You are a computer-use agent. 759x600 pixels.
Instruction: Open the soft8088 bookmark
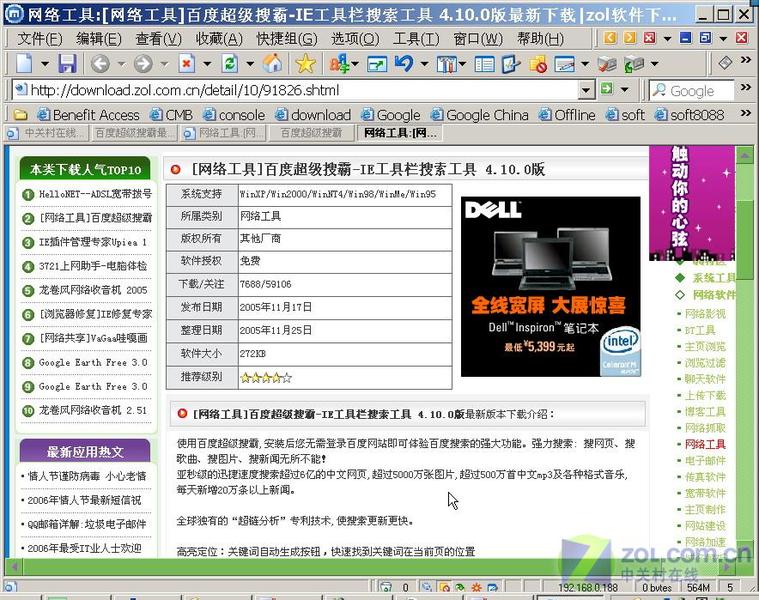(689, 115)
